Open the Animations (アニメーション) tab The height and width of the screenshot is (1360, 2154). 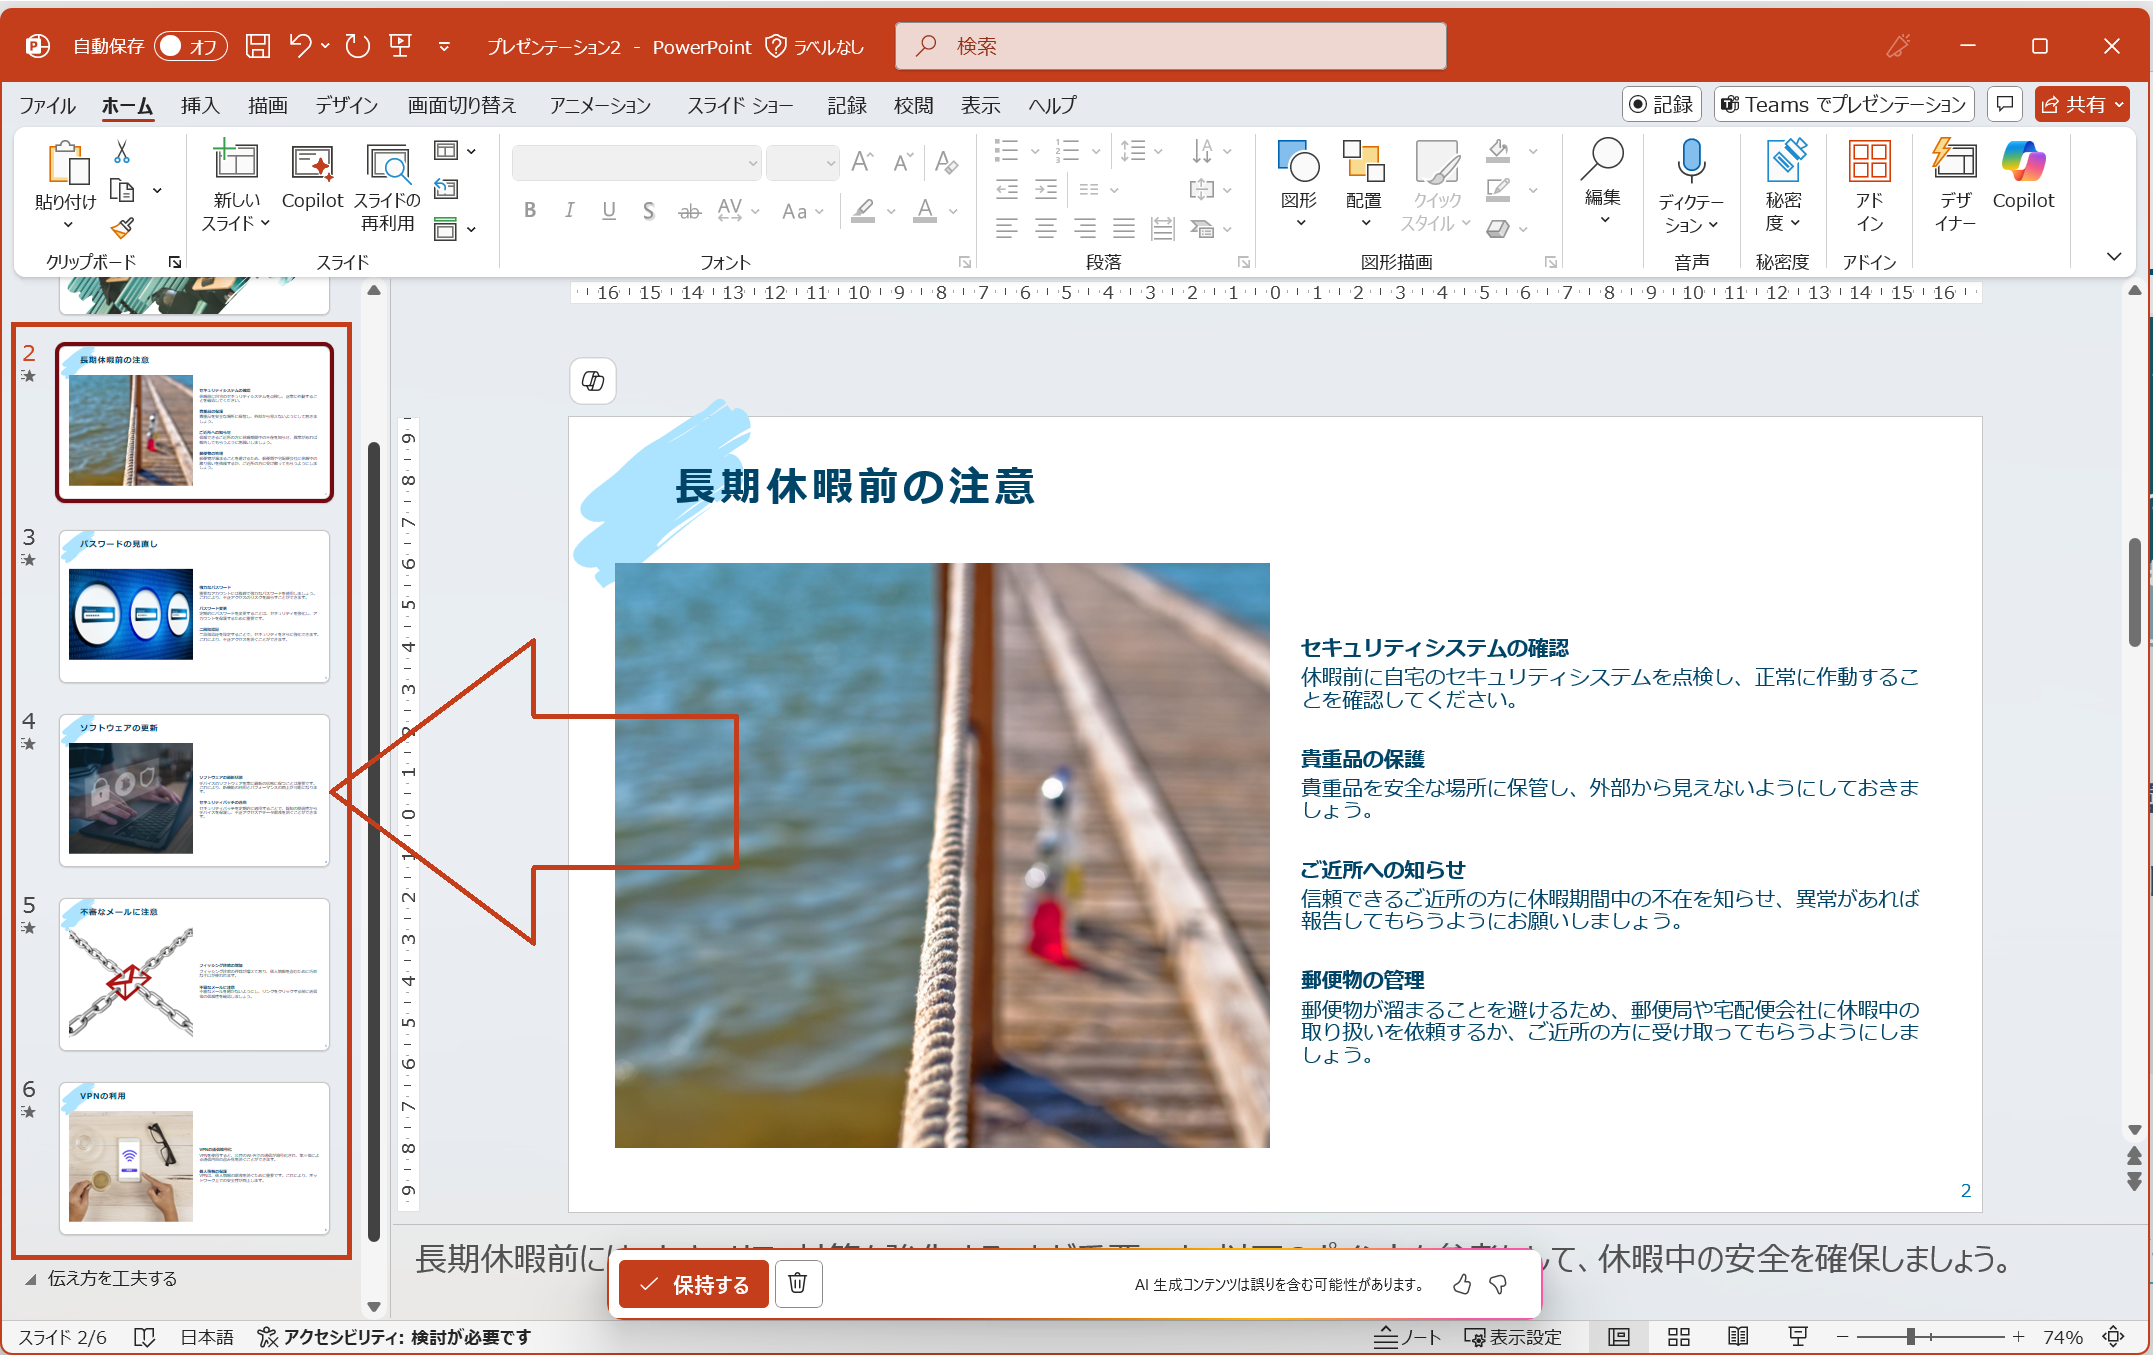[600, 105]
